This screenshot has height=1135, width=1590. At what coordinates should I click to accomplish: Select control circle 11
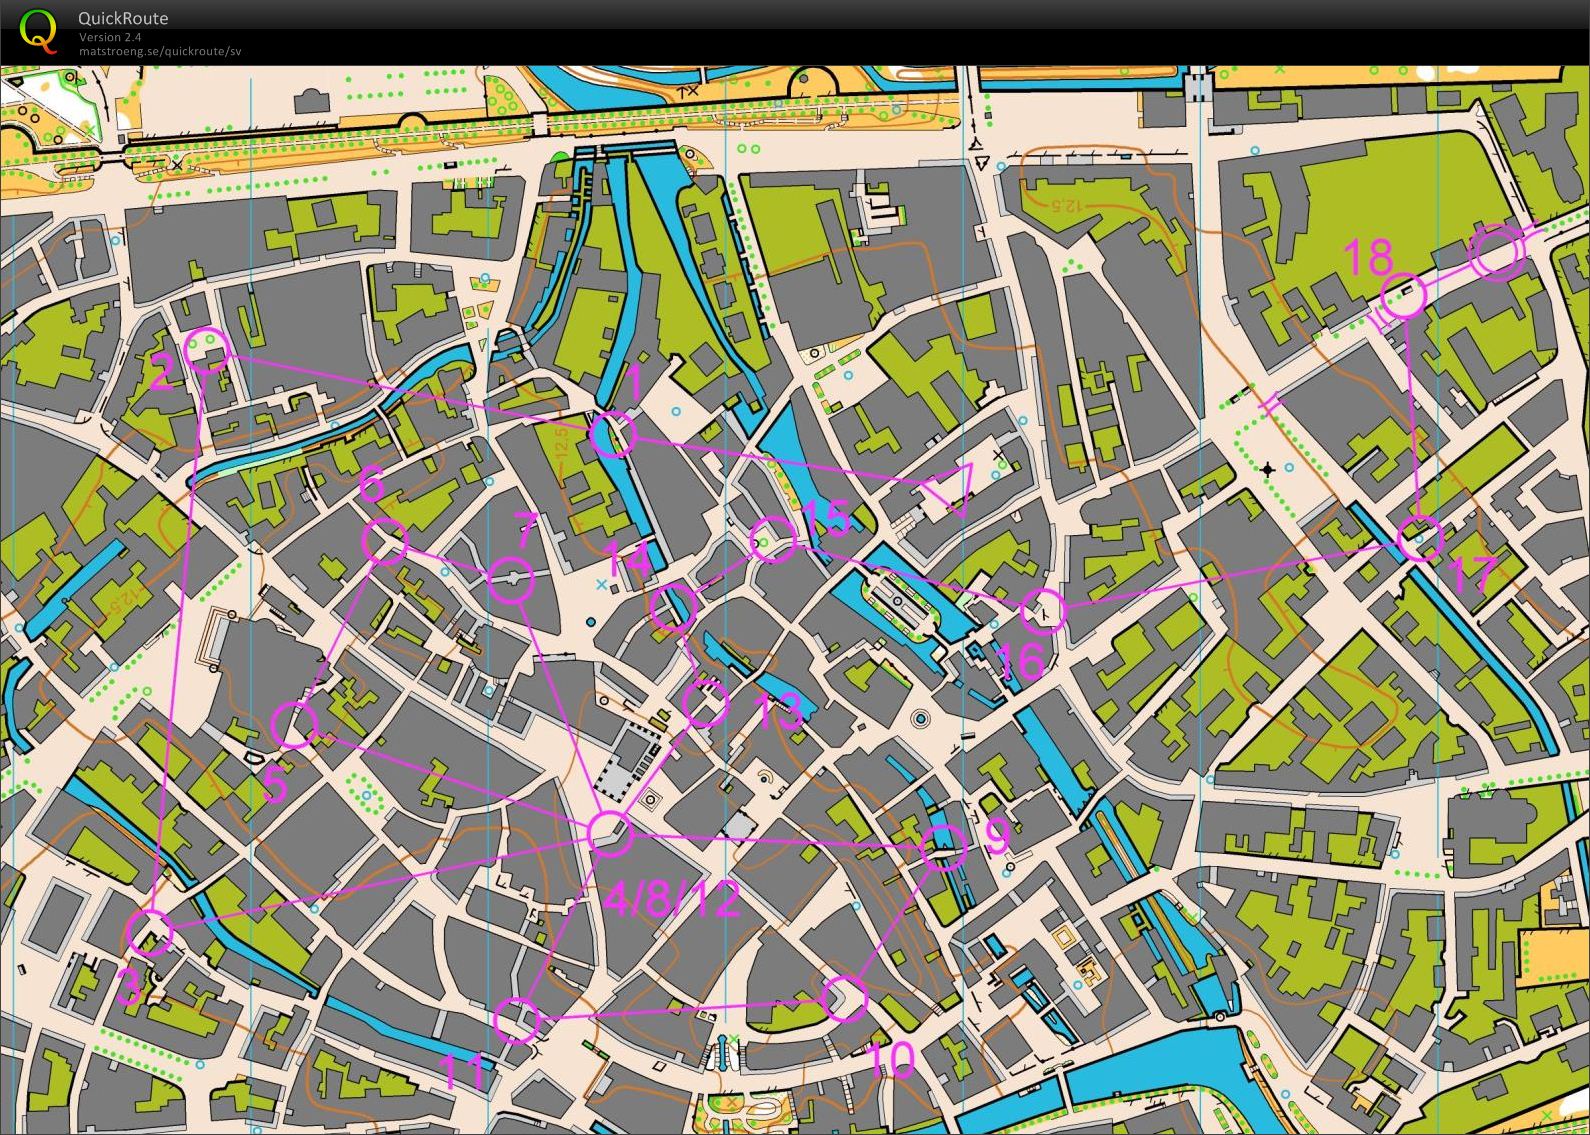tap(517, 1020)
